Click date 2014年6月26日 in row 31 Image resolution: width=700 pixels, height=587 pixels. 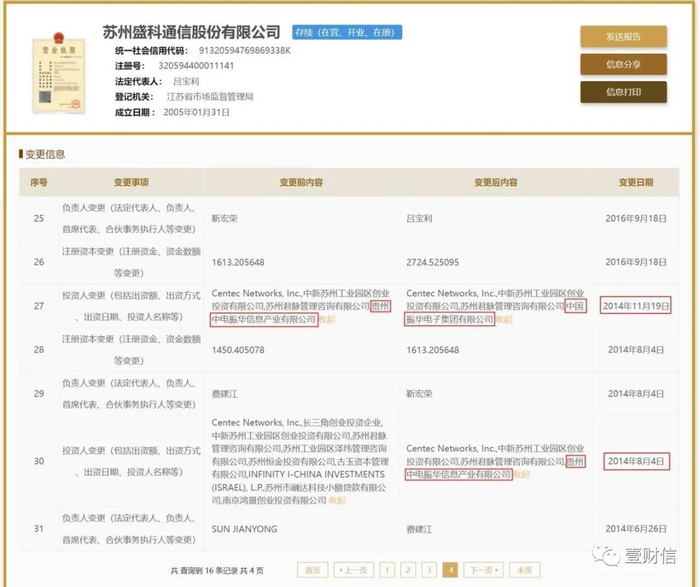[x=636, y=529]
